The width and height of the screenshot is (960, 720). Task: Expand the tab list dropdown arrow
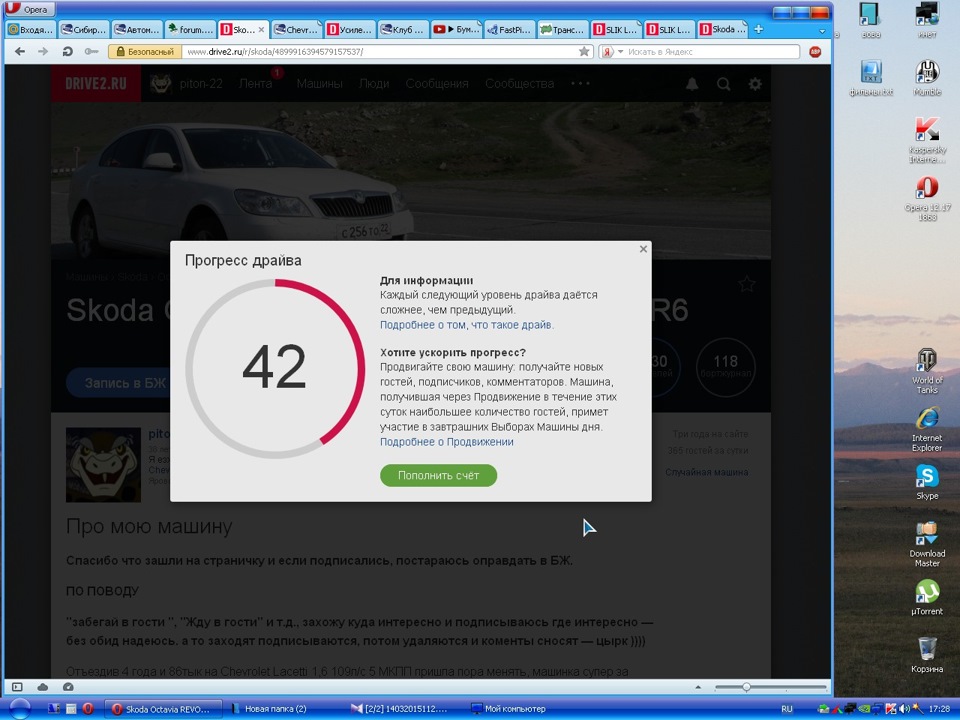point(822,31)
